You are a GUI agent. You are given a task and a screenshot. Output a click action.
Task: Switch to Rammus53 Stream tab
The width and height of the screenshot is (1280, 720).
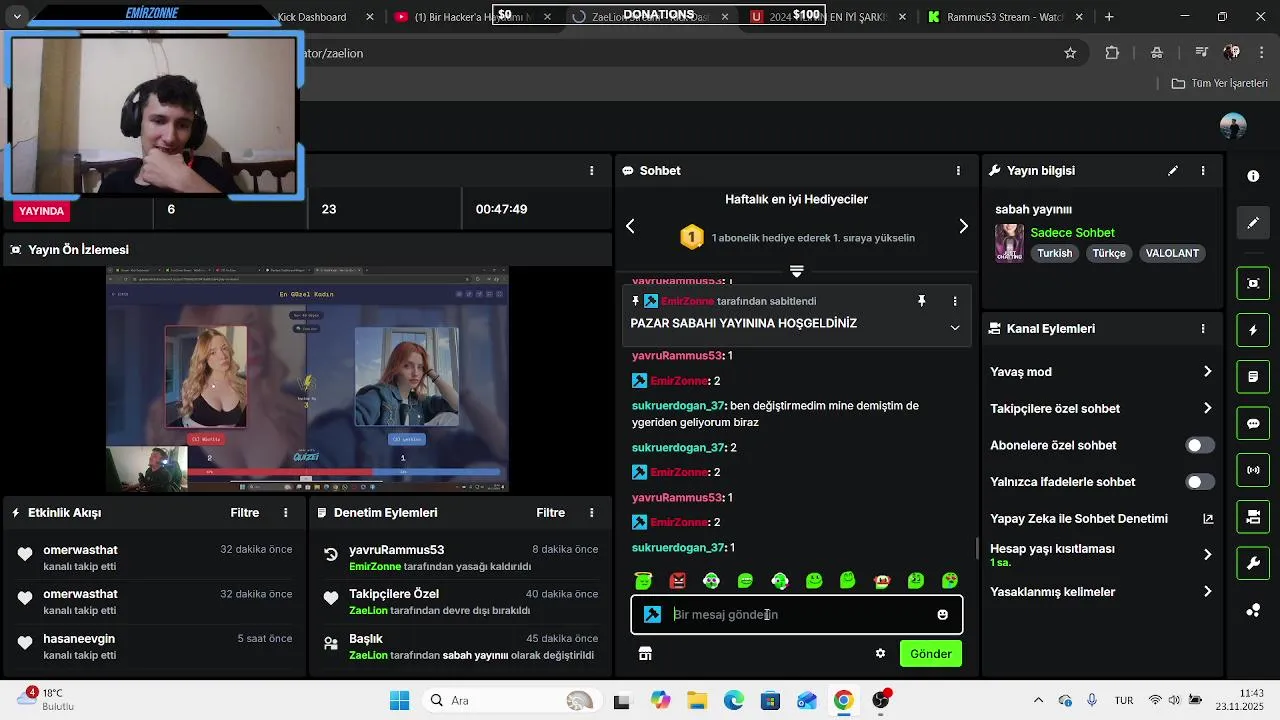(1005, 17)
